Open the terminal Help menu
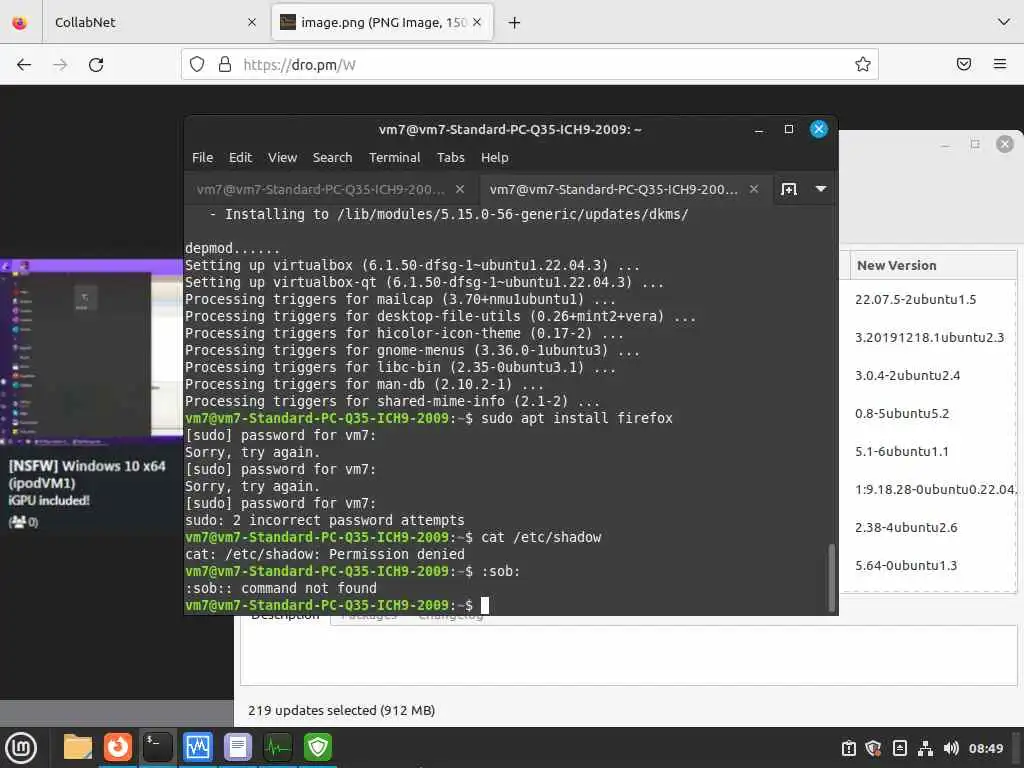1024x768 pixels. point(494,157)
